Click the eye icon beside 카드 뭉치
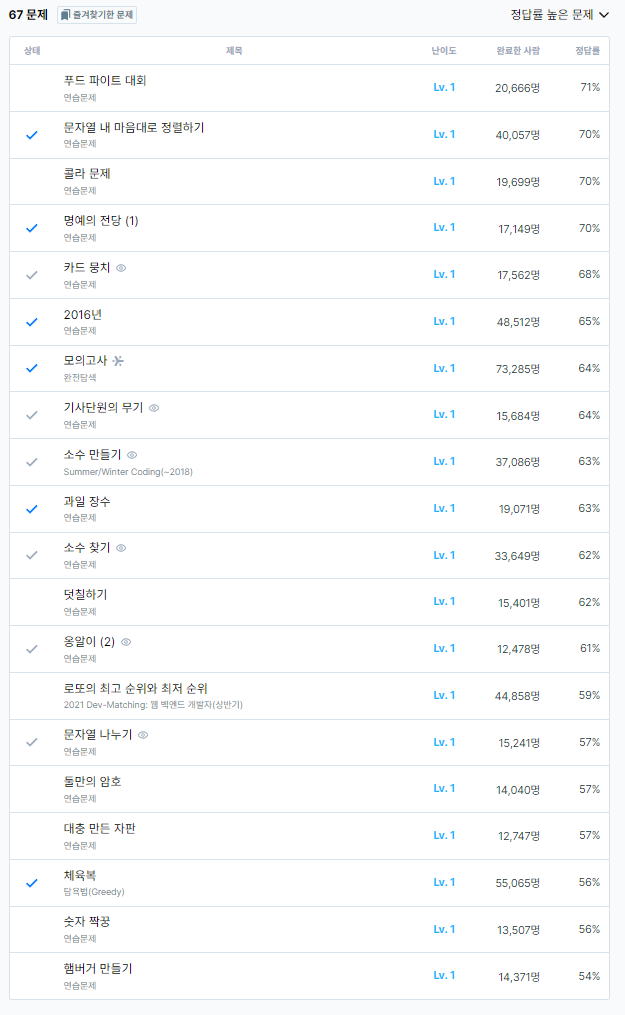This screenshot has width=625, height=1015. [x=121, y=268]
